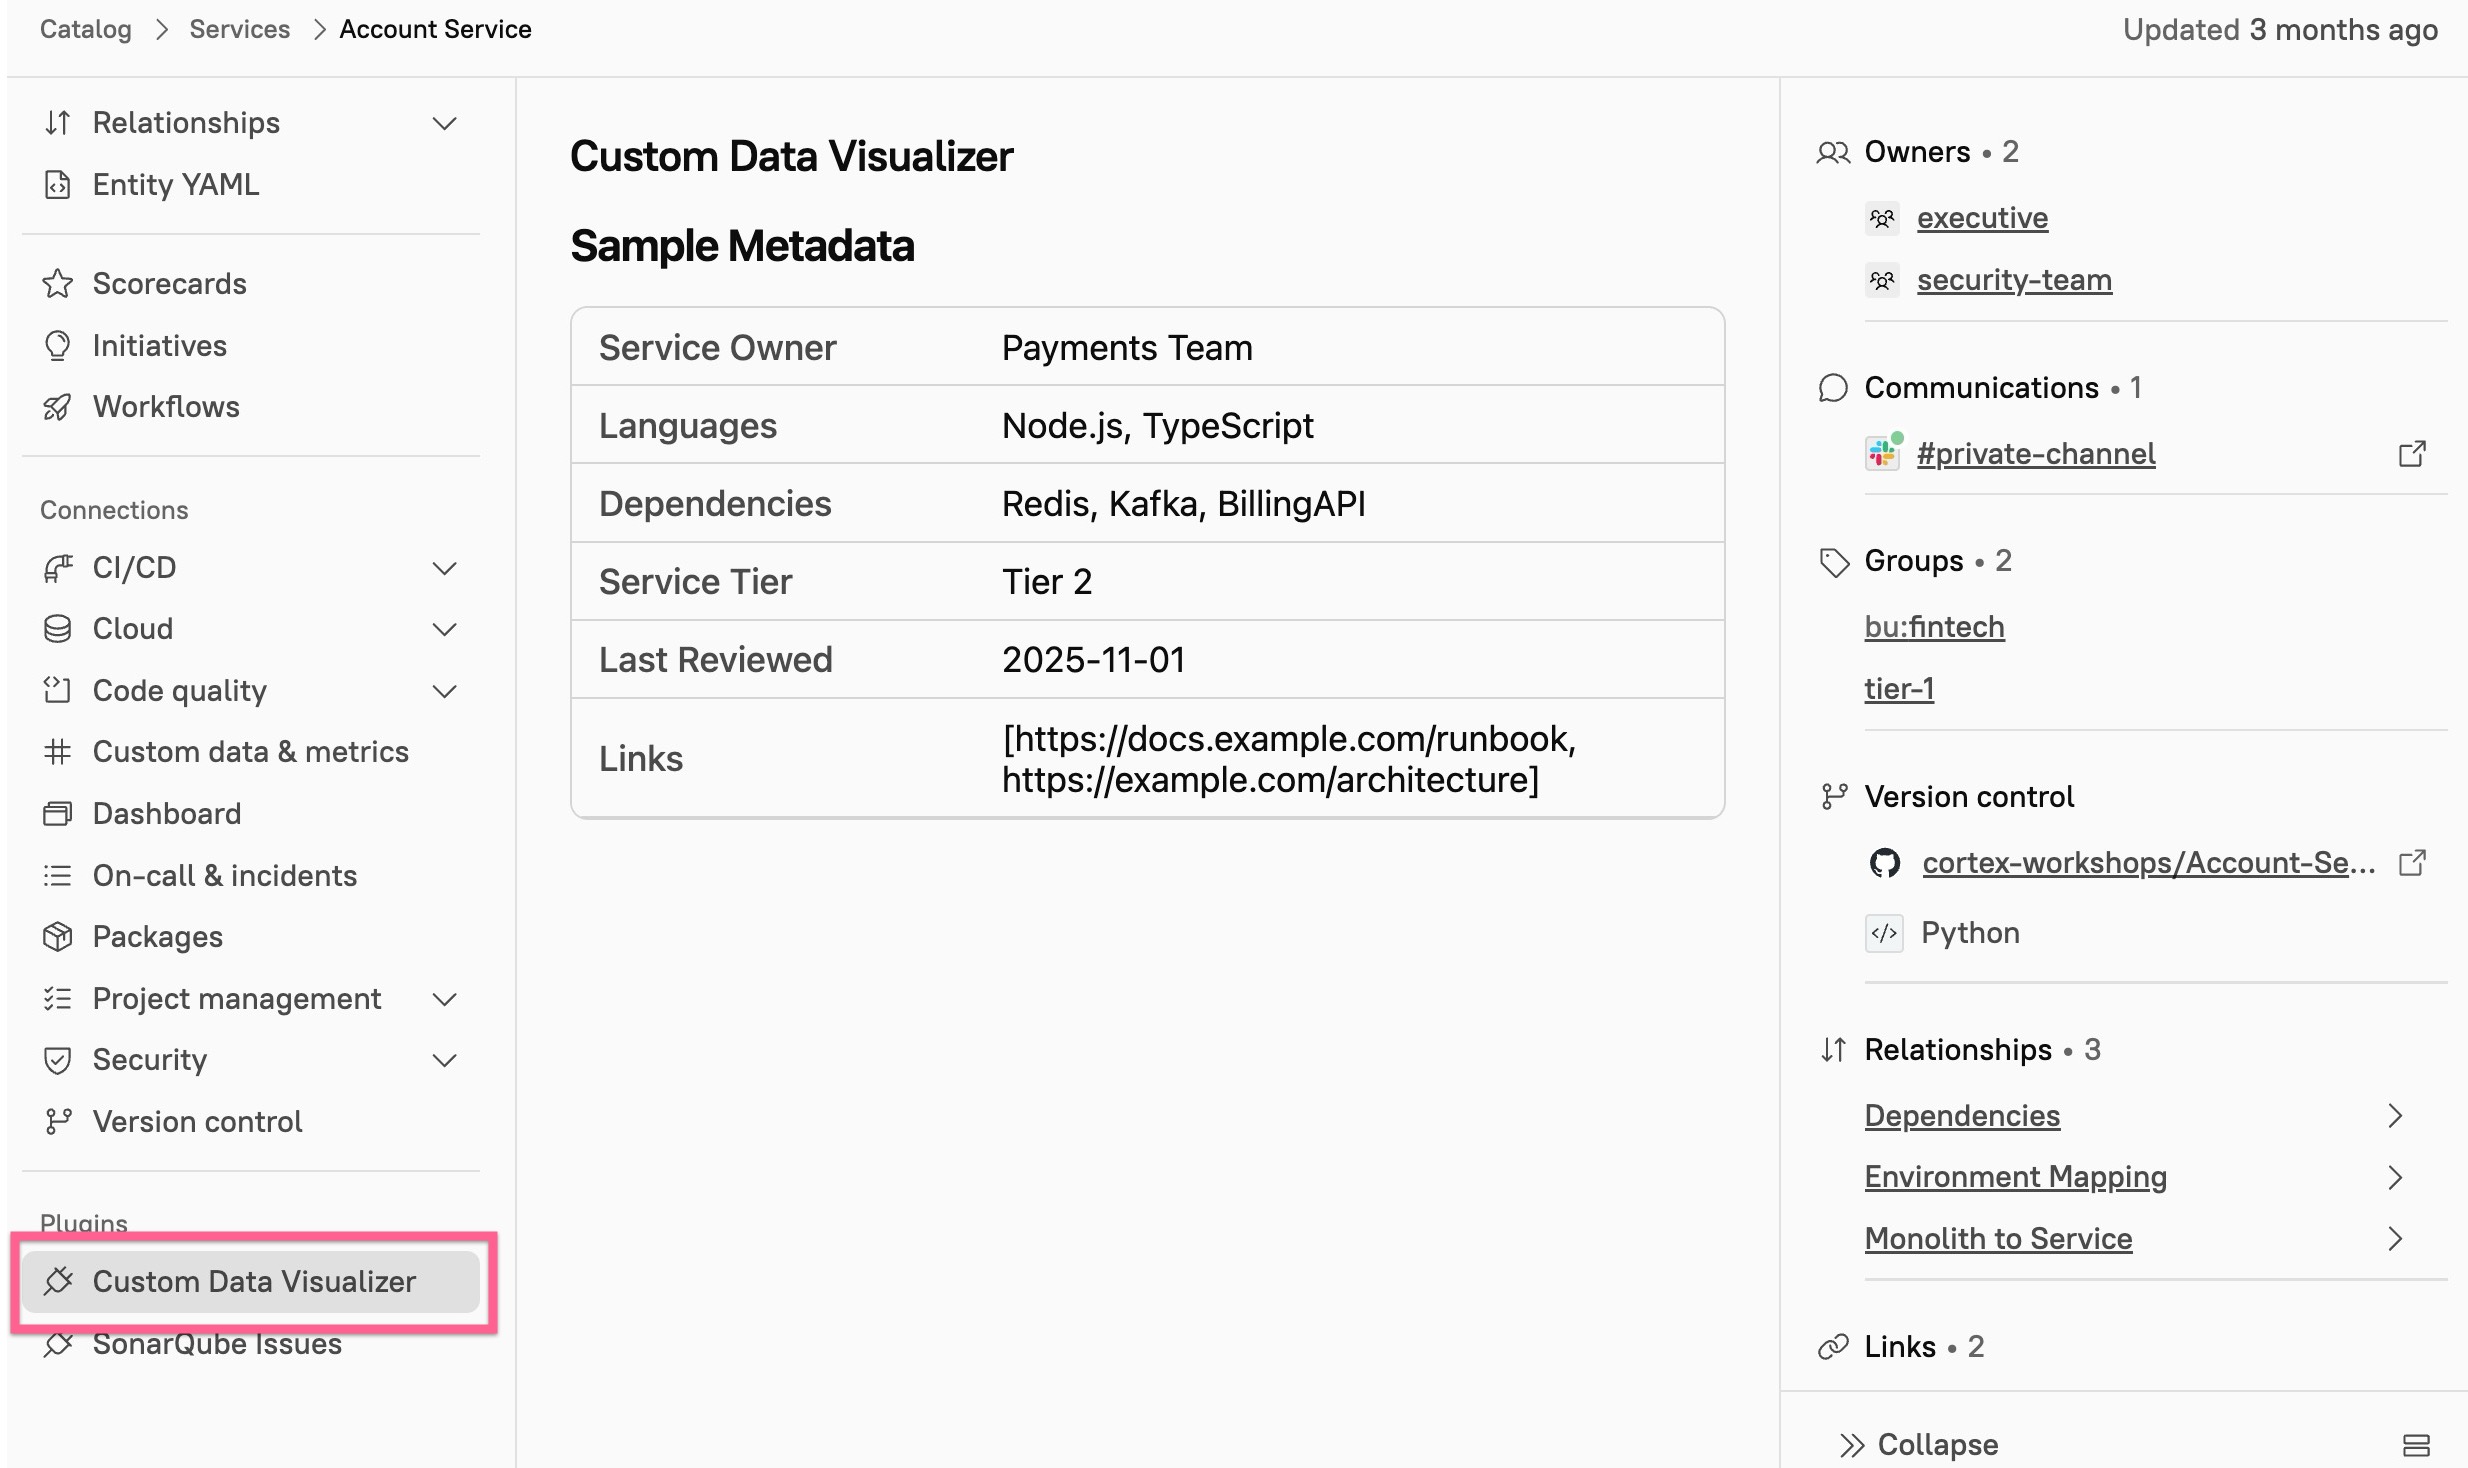Click the Scorecards star icon
Image resolution: width=2468 pixels, height=1468 pixels.
[x=58, y=284]
